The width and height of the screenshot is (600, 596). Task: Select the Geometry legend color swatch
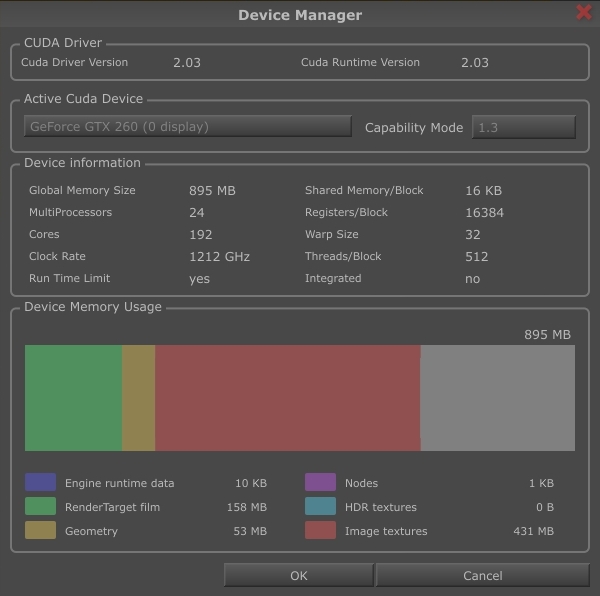40,531
